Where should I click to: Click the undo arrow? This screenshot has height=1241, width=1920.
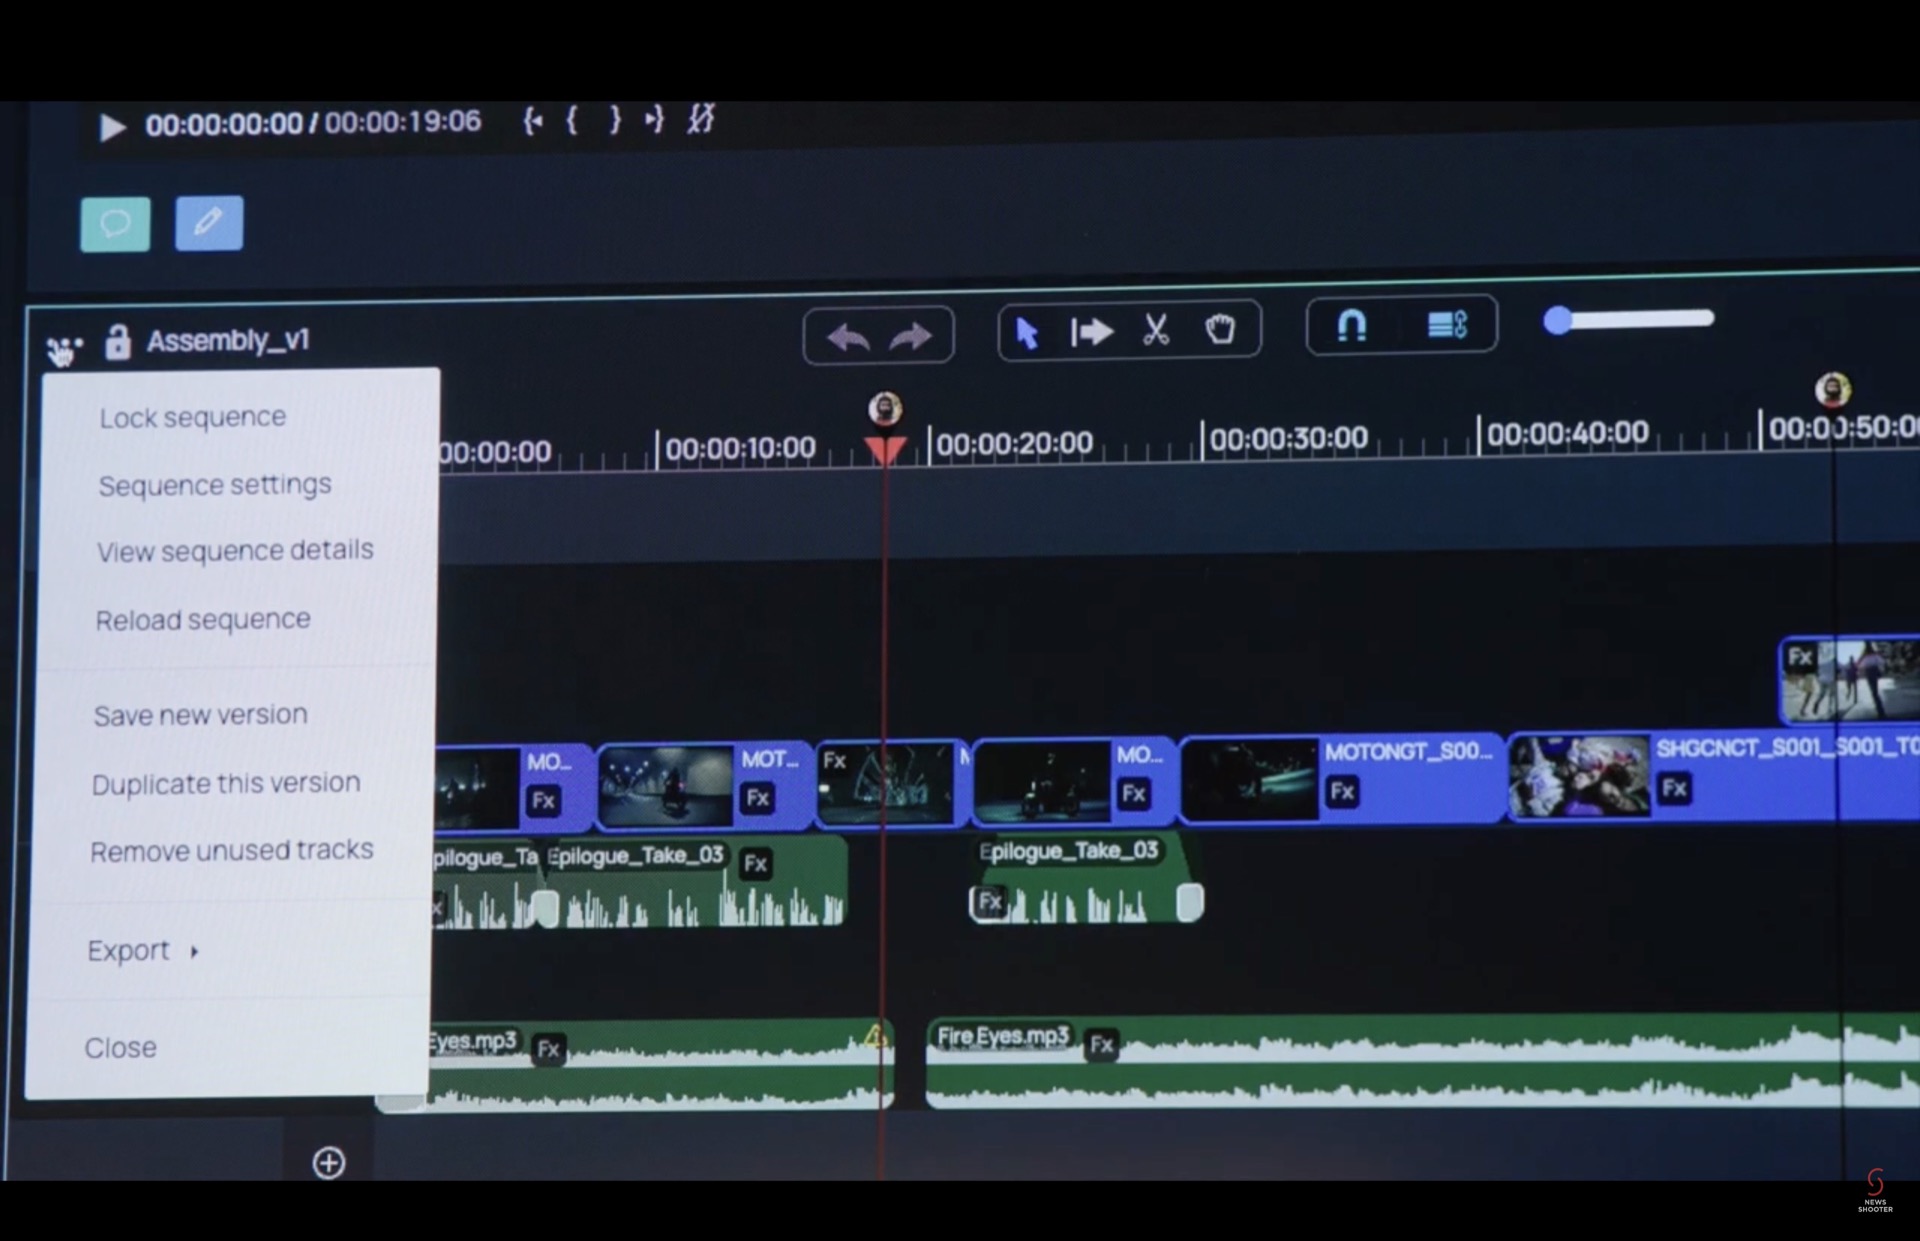tap(848, 337)
